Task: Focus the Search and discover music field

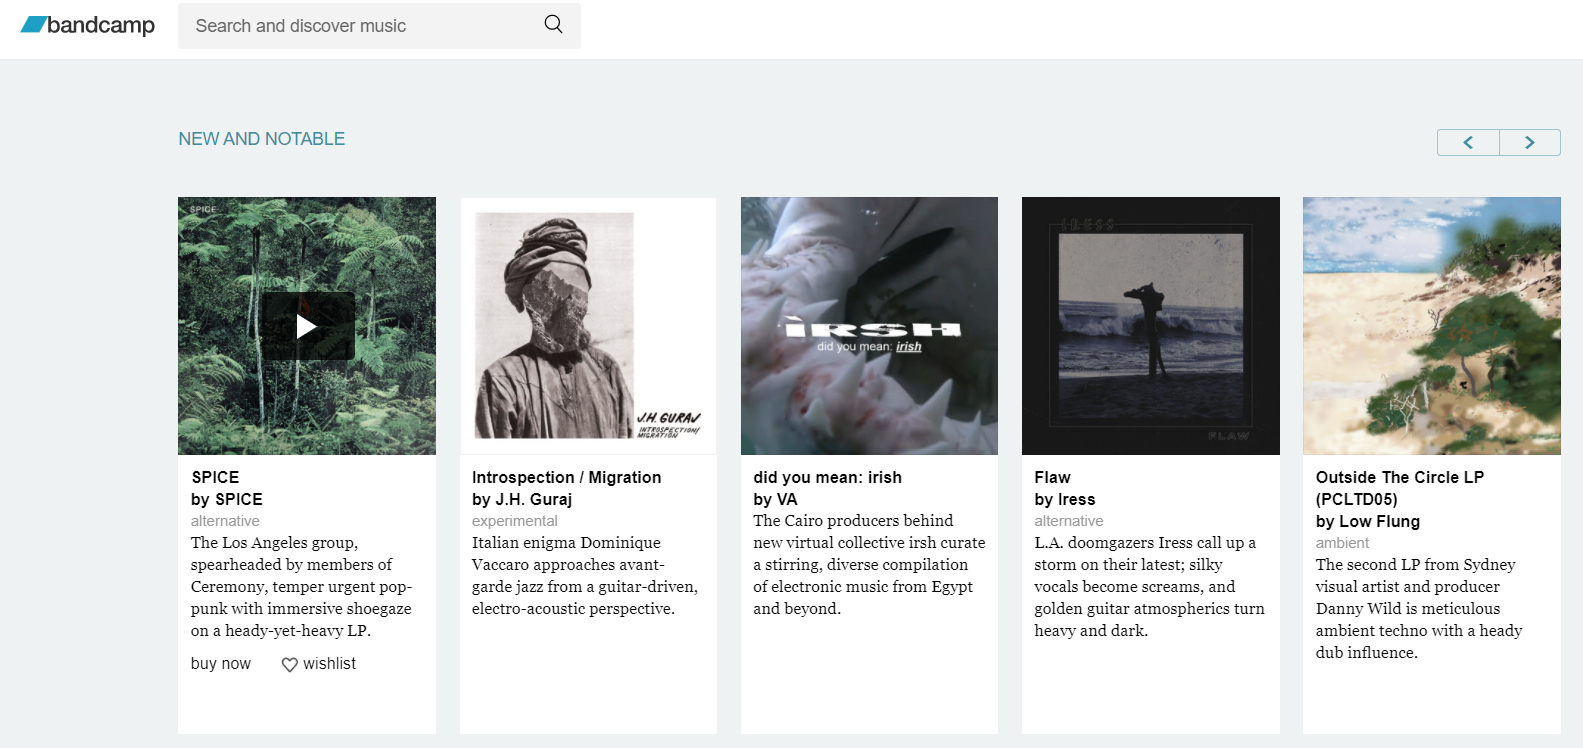Action: [x=379, y=26]
